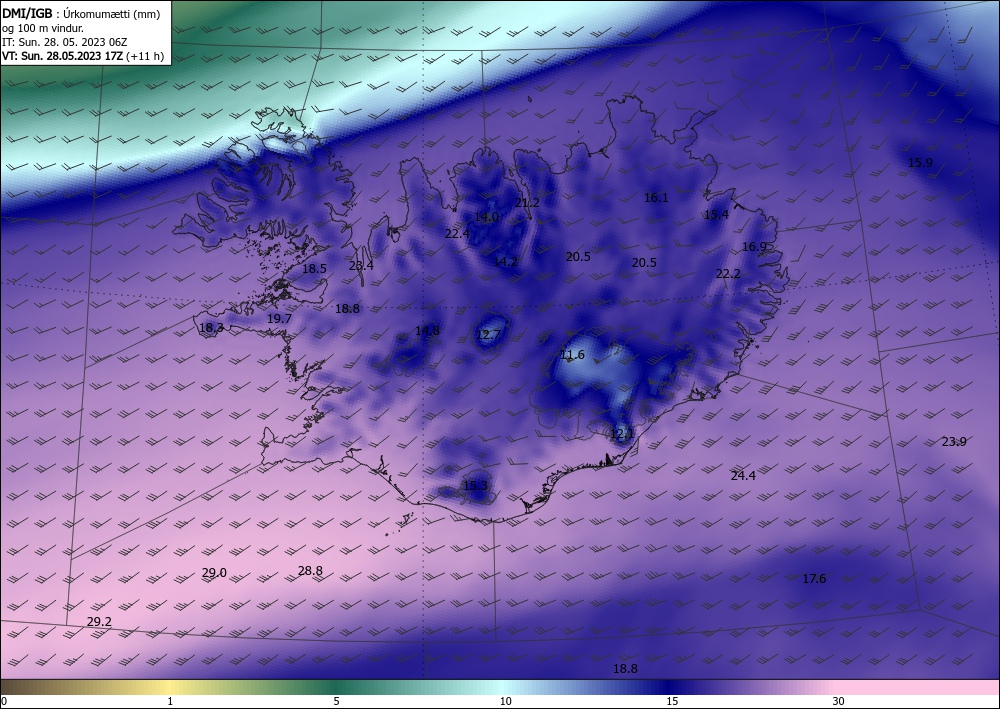Viewport: 1000px width, 709px height.
Task: Select the 23.4 value label
Action: coord(361,266)
